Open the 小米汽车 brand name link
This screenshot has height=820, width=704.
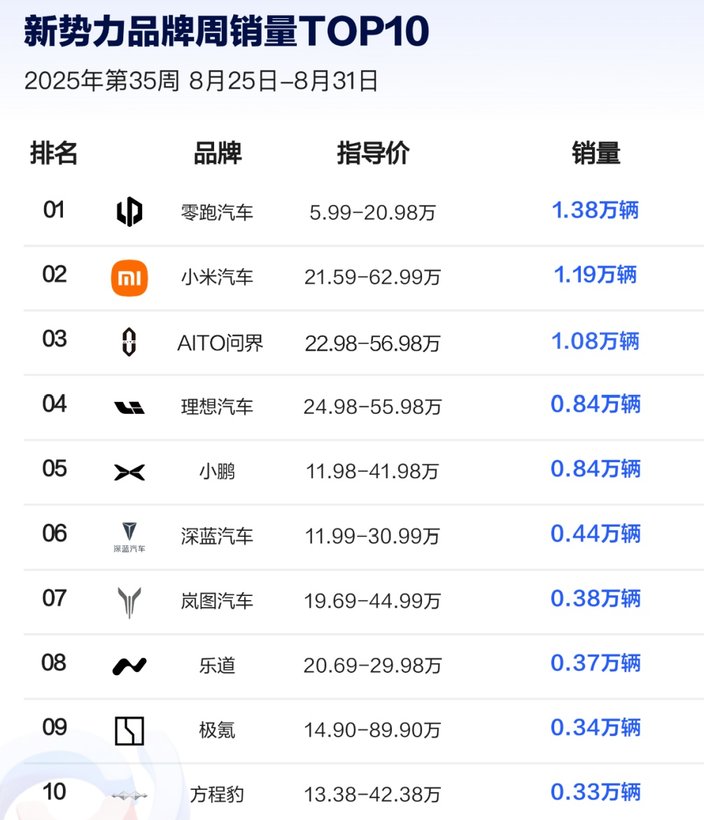[217, 277]
